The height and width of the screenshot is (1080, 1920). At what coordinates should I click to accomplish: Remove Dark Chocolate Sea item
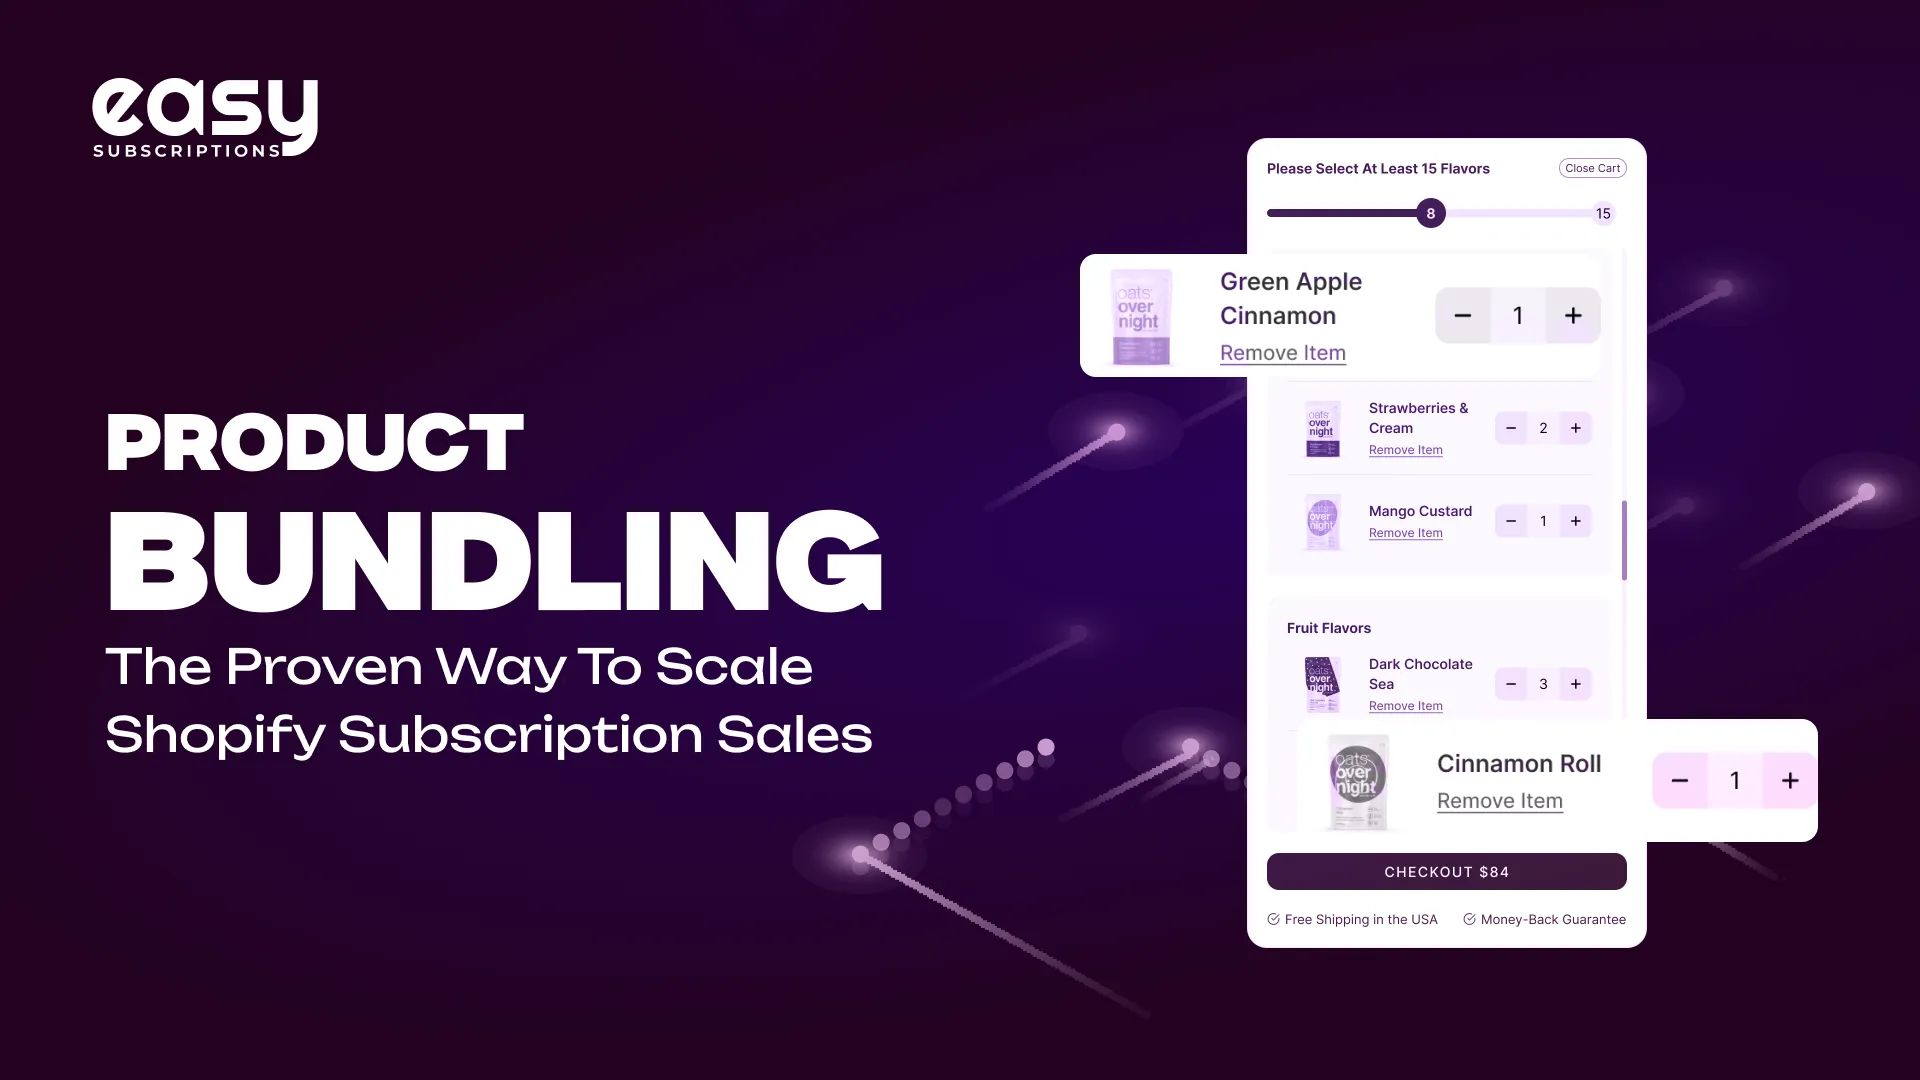1406,705
